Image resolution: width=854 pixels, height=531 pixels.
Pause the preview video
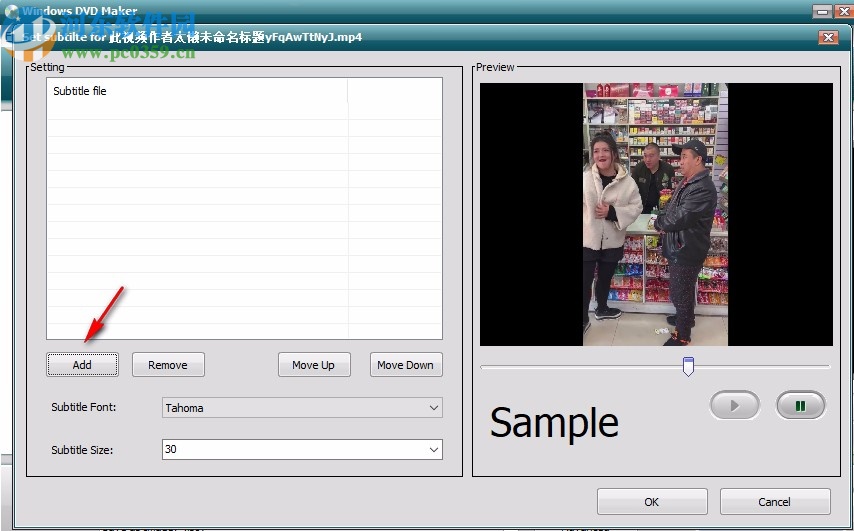pyautogui.click(x=800, y=405)
